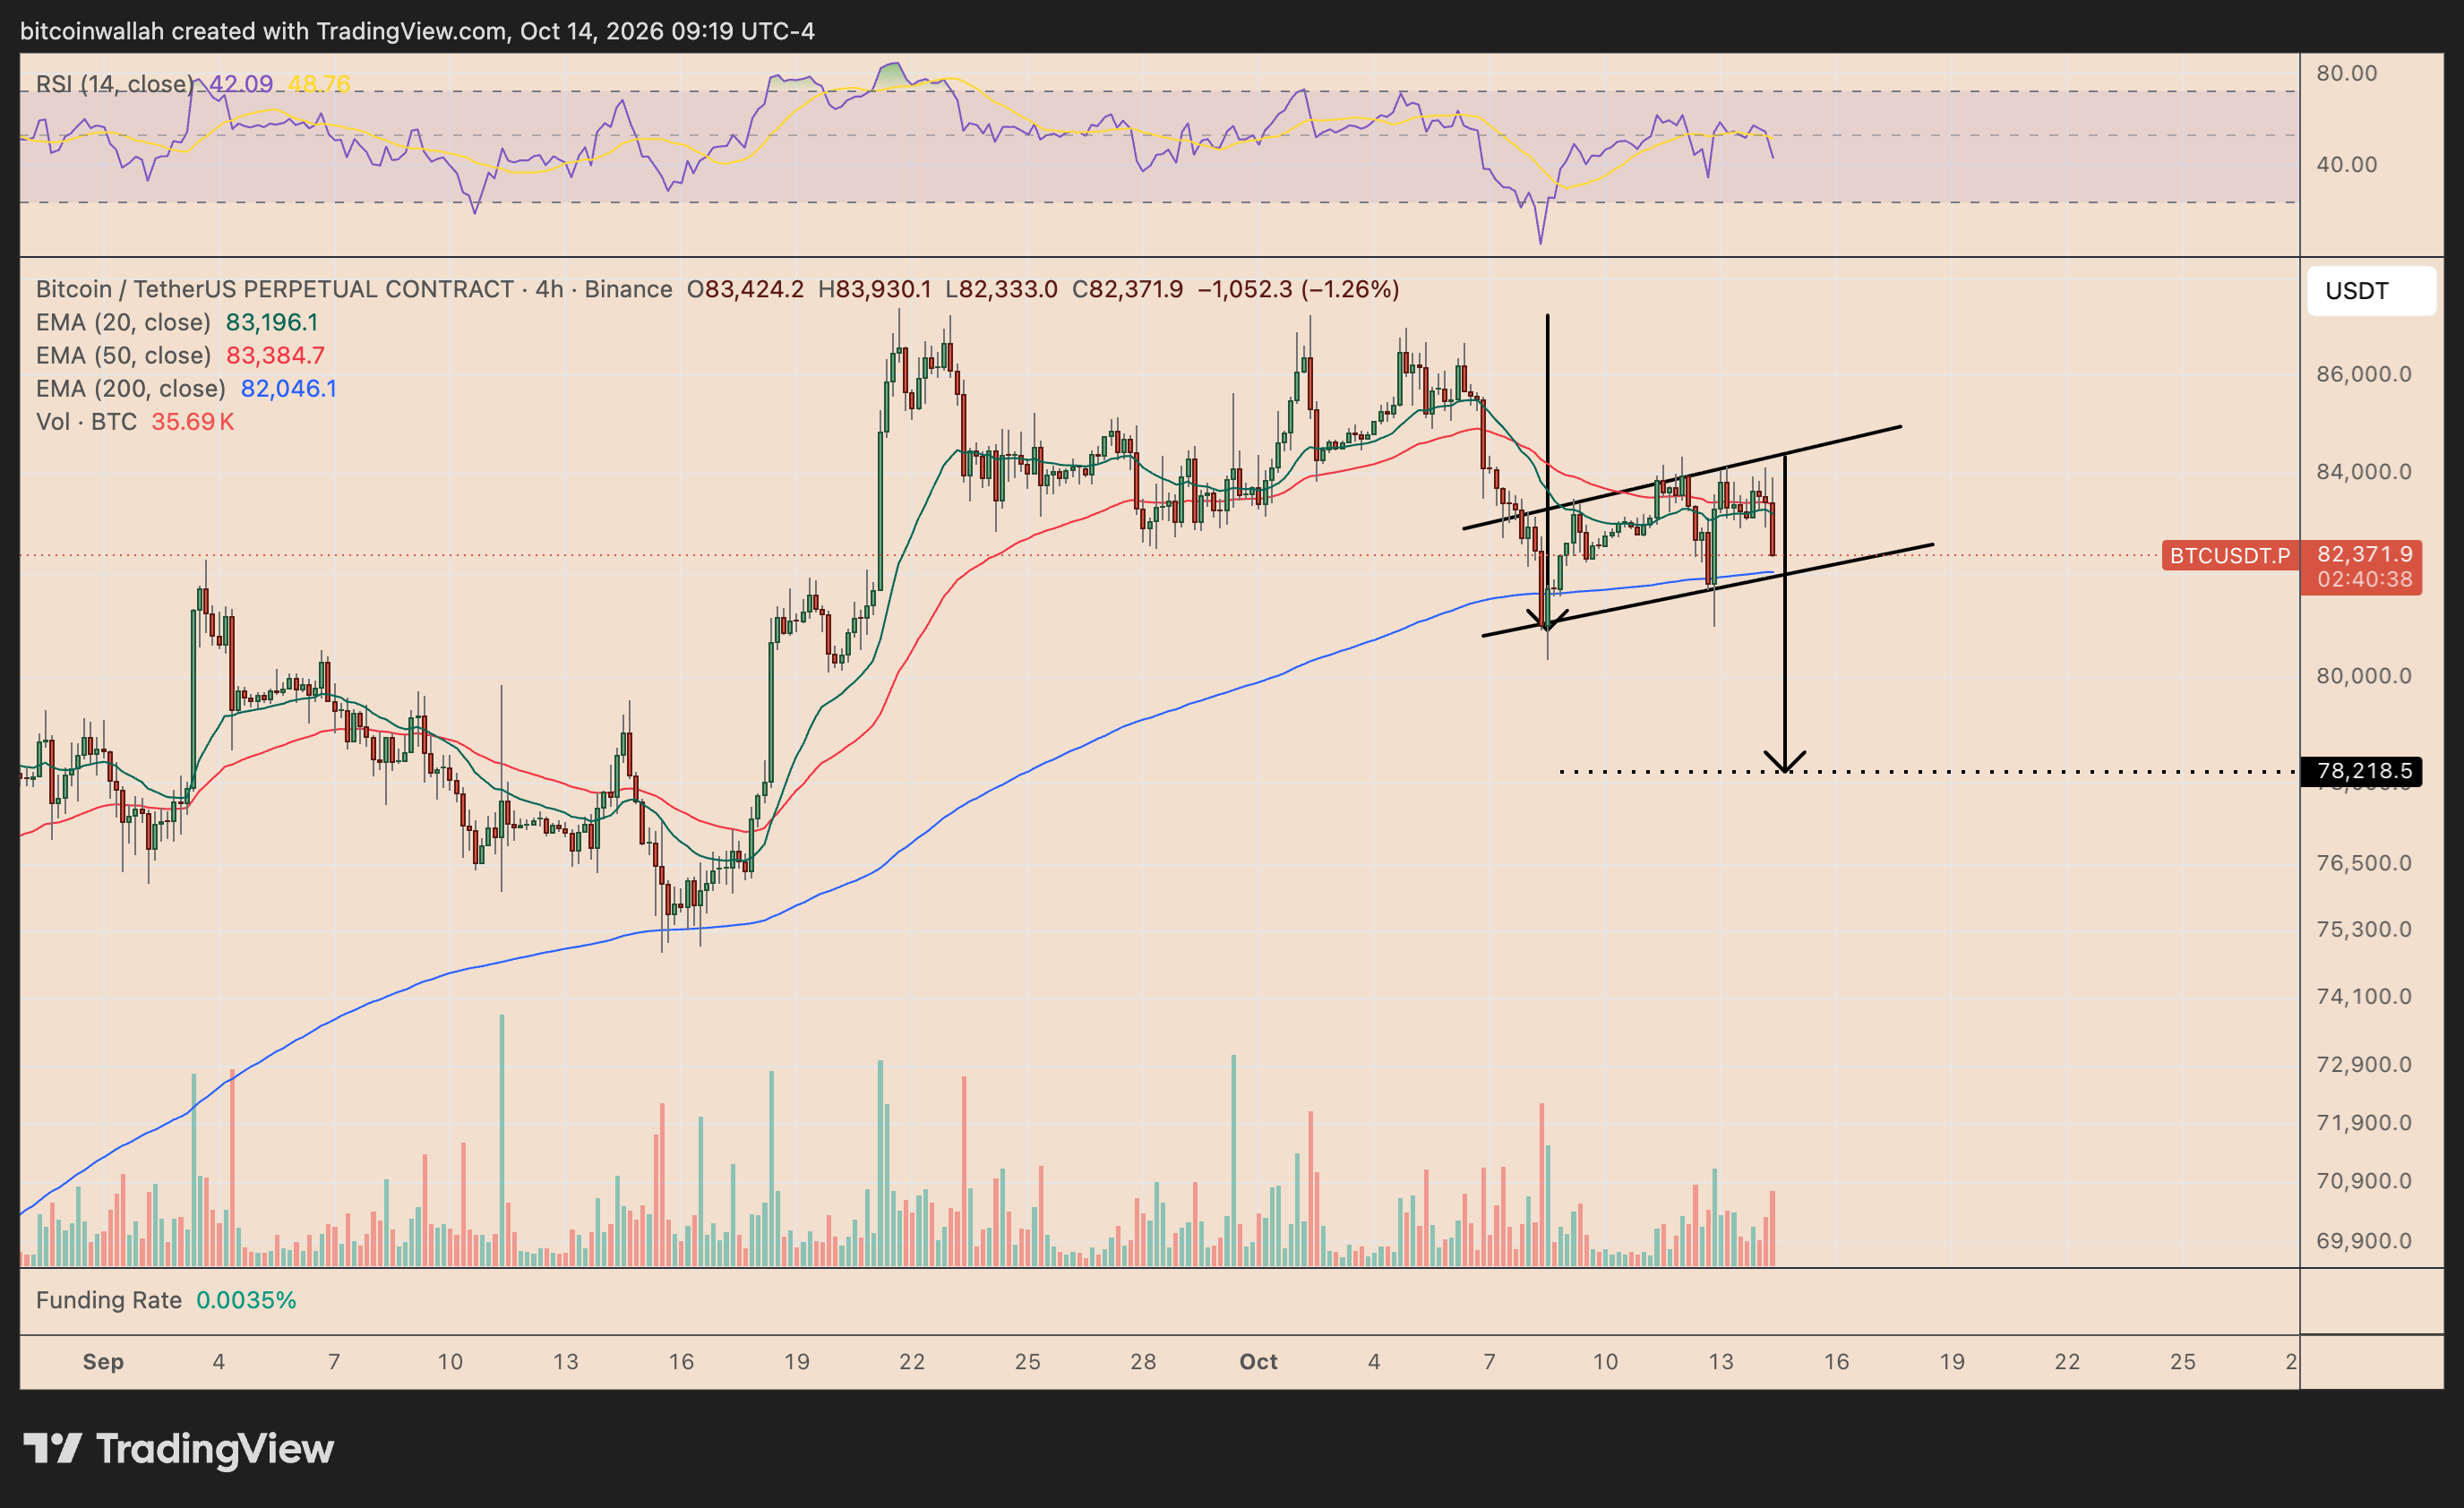The image size is (2464, 1508).
Task: Click the Sep label on time axis
Action: (x=103, y=1362)
